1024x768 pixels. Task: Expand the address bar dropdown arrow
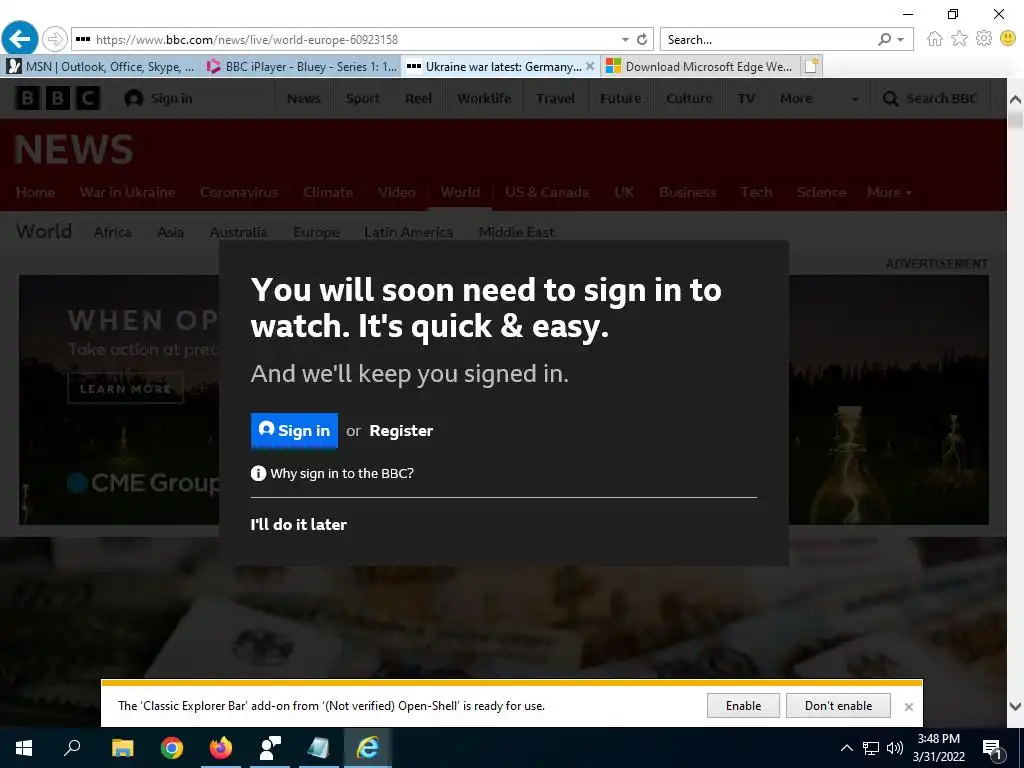[x=625, y=39]
